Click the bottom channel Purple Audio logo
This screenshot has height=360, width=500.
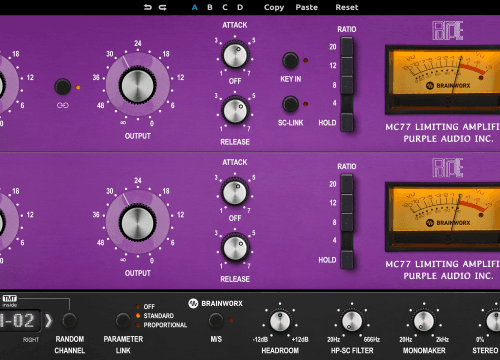coord(448,168)
